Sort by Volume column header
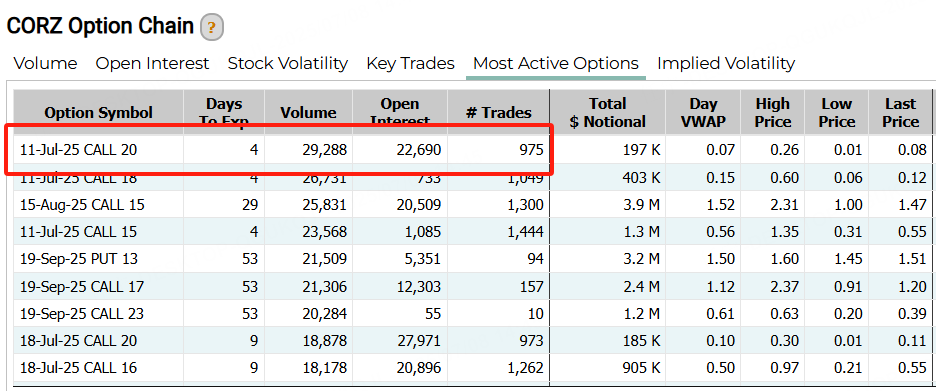Viewport: 936px width, 391px height. click(x=308, y=112)
